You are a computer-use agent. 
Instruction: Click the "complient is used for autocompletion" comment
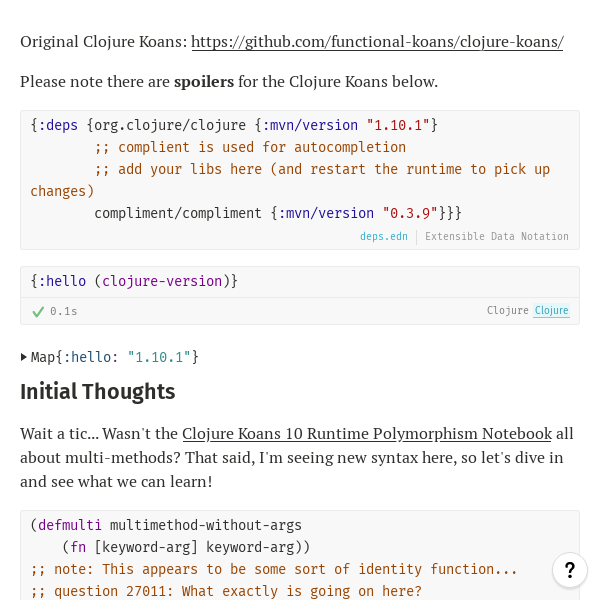point(250,147)
